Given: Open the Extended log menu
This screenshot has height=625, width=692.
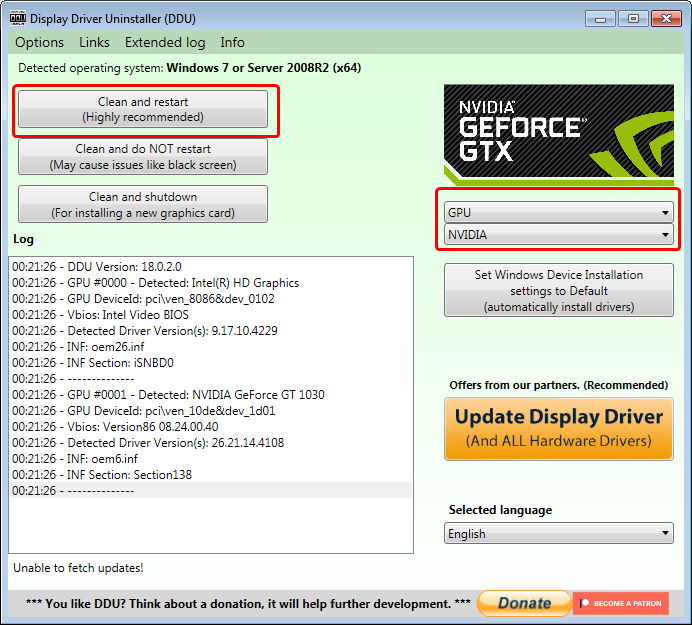Looking at the screenshot, I should click(165, 42).
